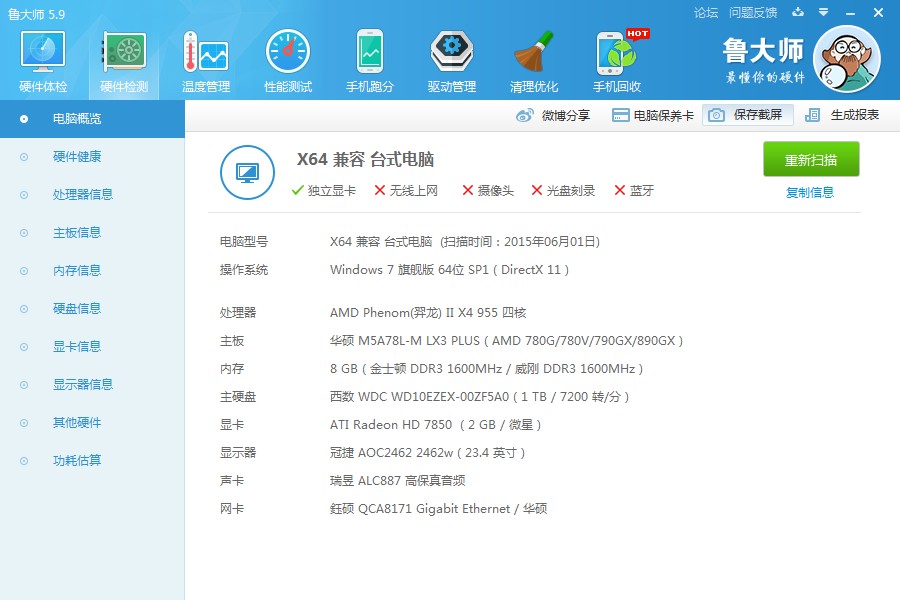Click 电脑保养卡 maintenance card text
The width and height of the screenshot is (900, 600).
pos(664,115)
